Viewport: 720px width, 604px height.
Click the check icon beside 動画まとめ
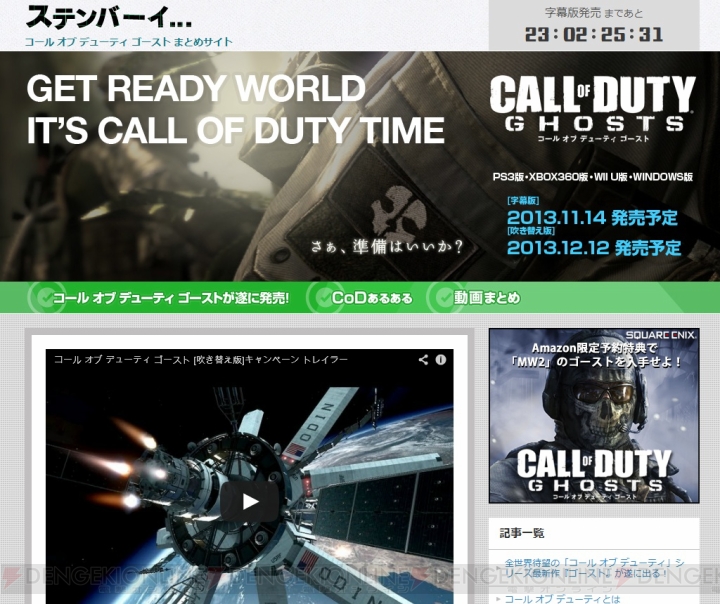444,298
